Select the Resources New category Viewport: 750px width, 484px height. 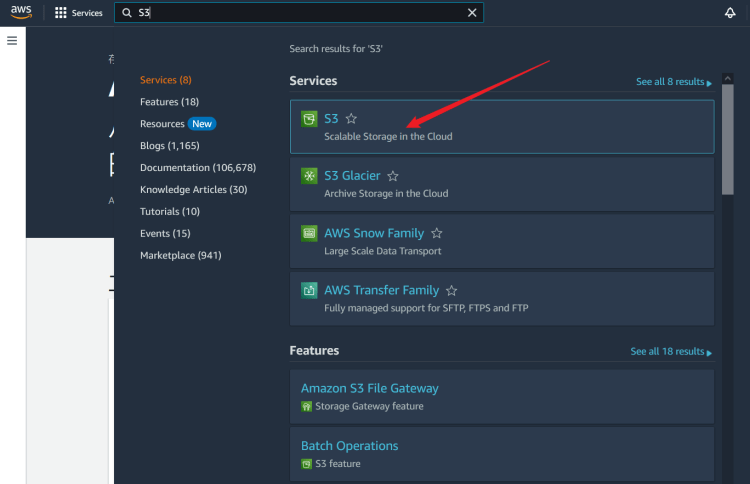(178, 124)
